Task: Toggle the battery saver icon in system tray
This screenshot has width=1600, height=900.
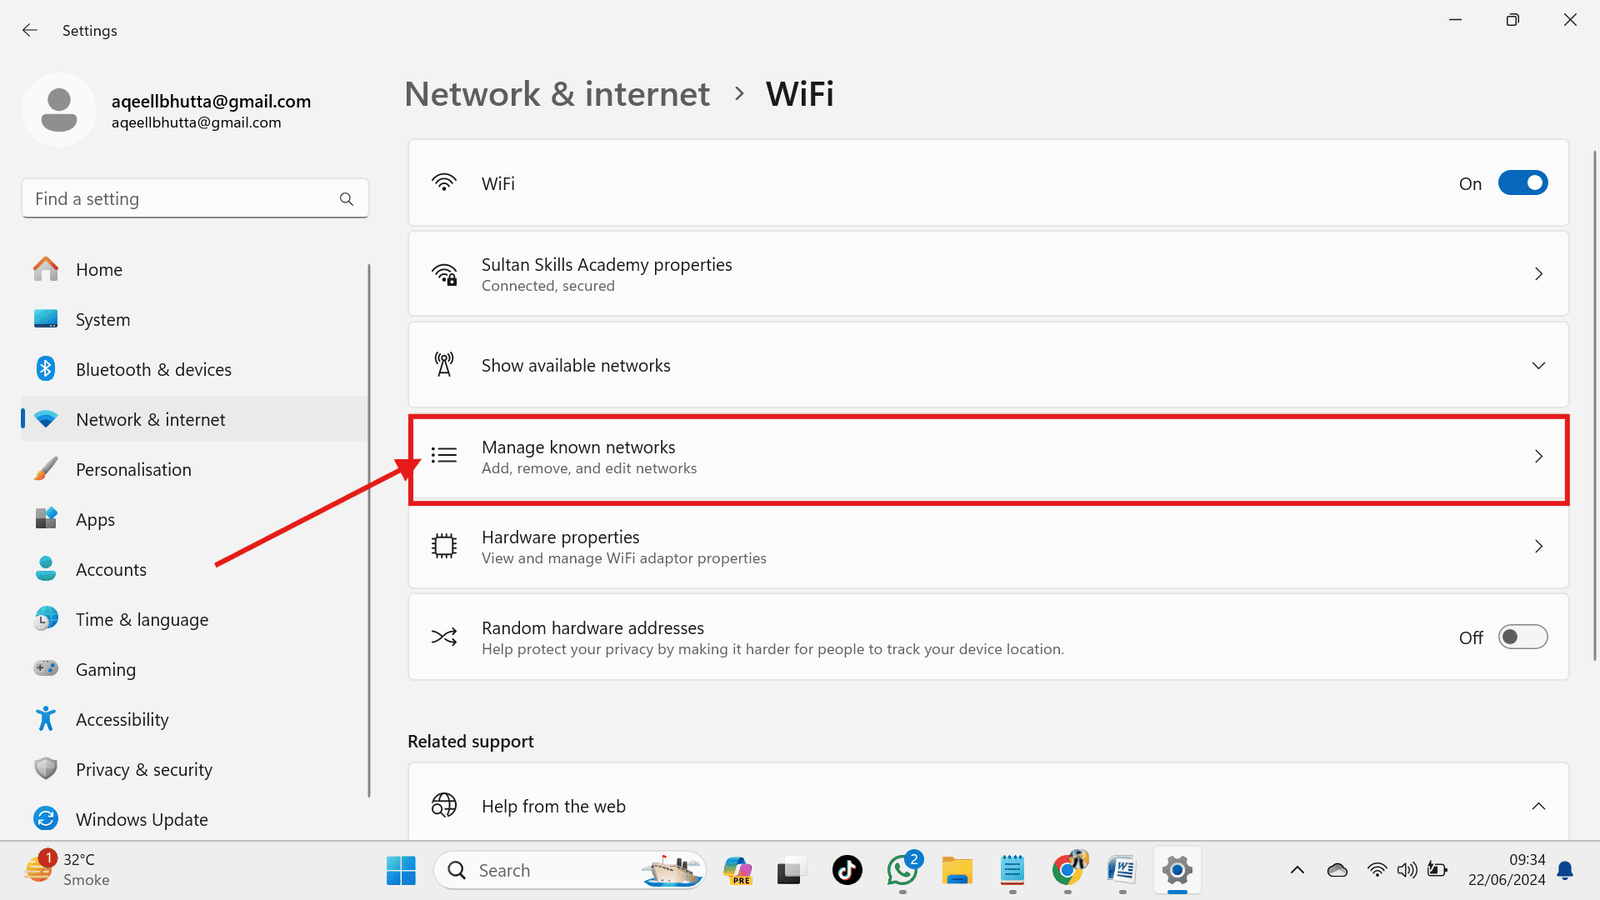Action: click(1438, 870)
